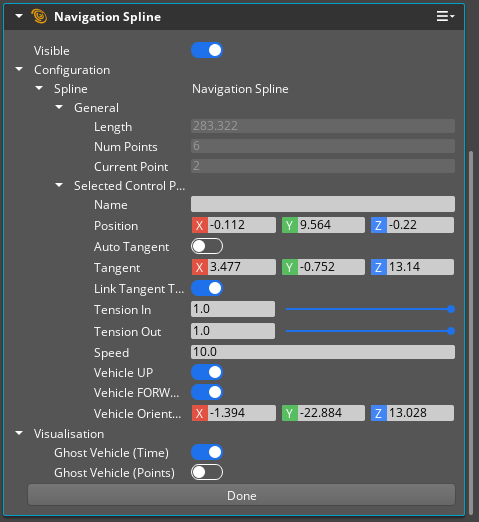This screenshot has height=522, width=479.
Task: Click the Vehicle Orient... Z field 13.028
Action: click(x=420, y=413)
